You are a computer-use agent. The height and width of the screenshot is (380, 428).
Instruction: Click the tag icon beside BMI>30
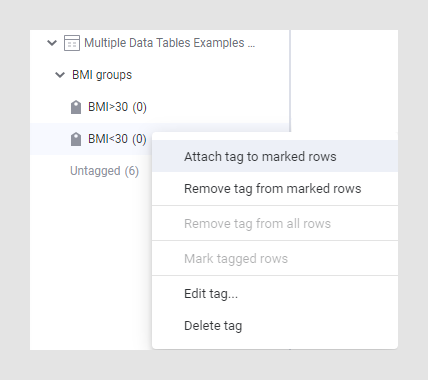(x=76, y=107)
